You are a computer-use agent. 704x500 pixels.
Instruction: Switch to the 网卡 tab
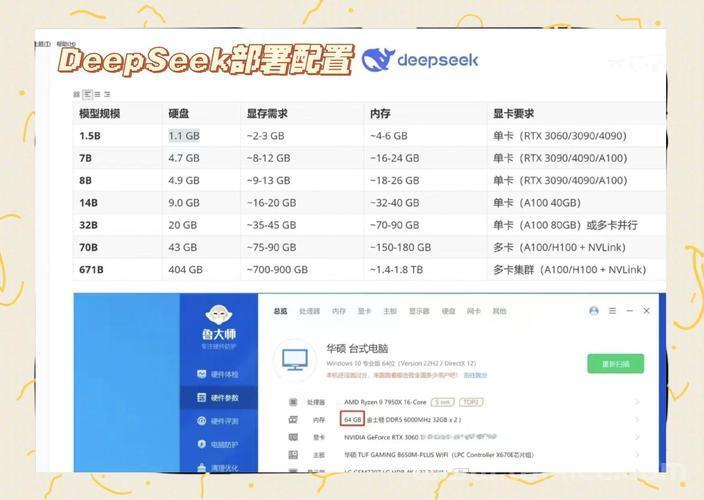[474, 311]
